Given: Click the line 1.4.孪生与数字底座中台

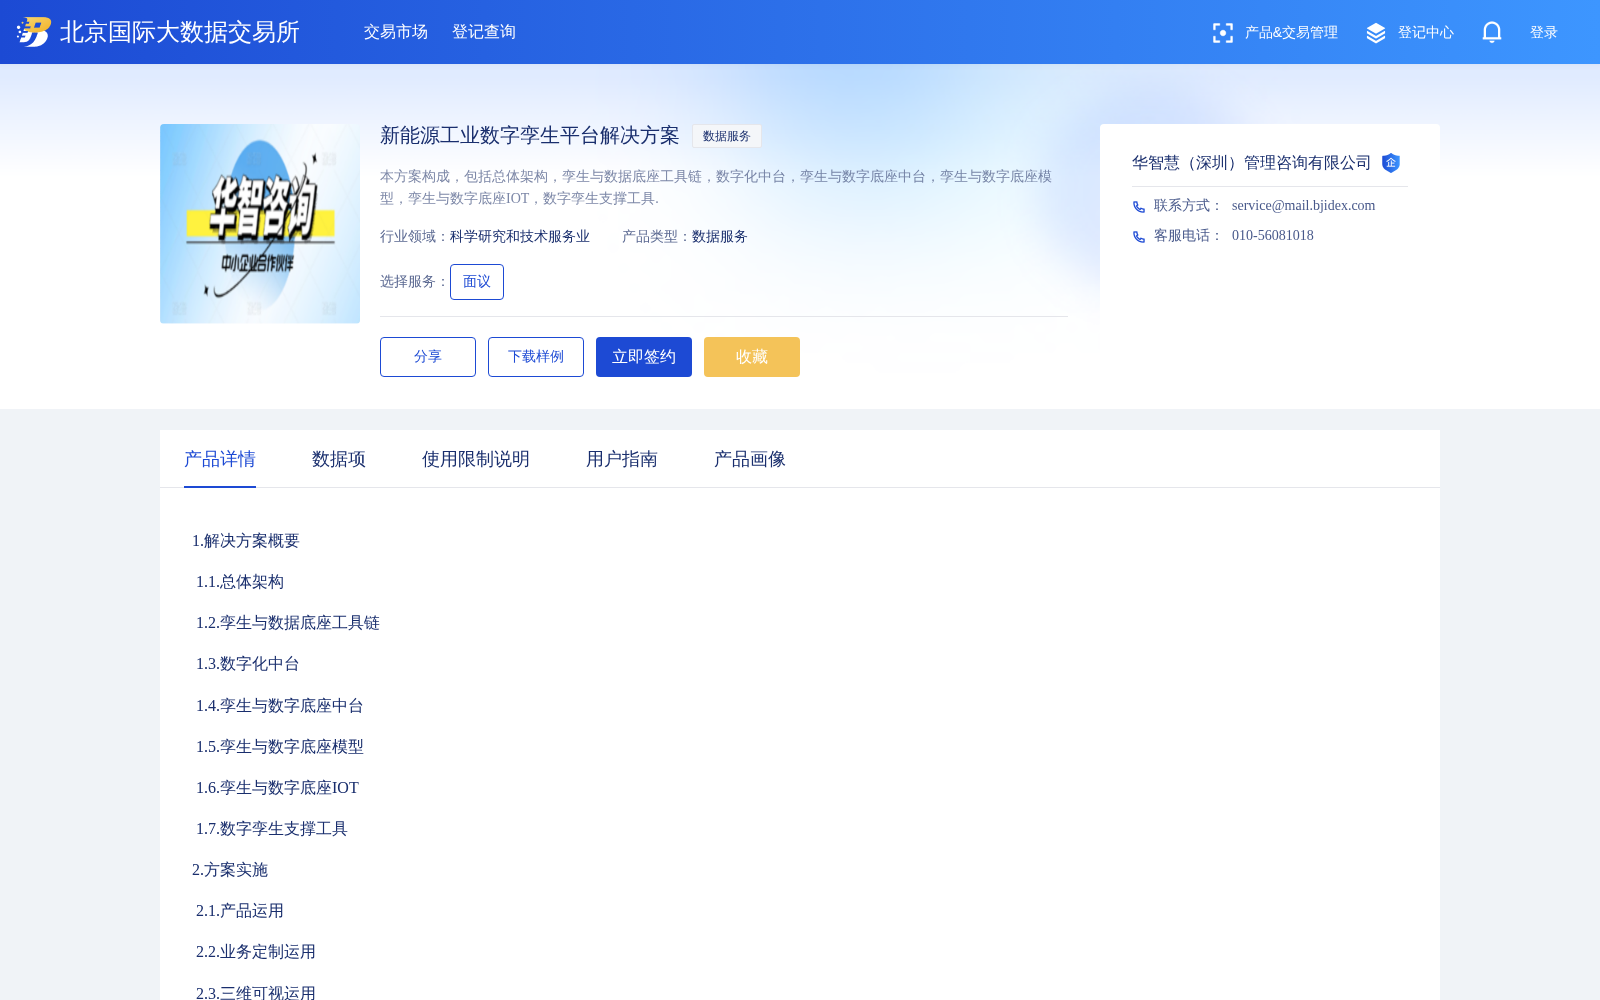Looking at the screenshot, I should (x=280, y=706).
